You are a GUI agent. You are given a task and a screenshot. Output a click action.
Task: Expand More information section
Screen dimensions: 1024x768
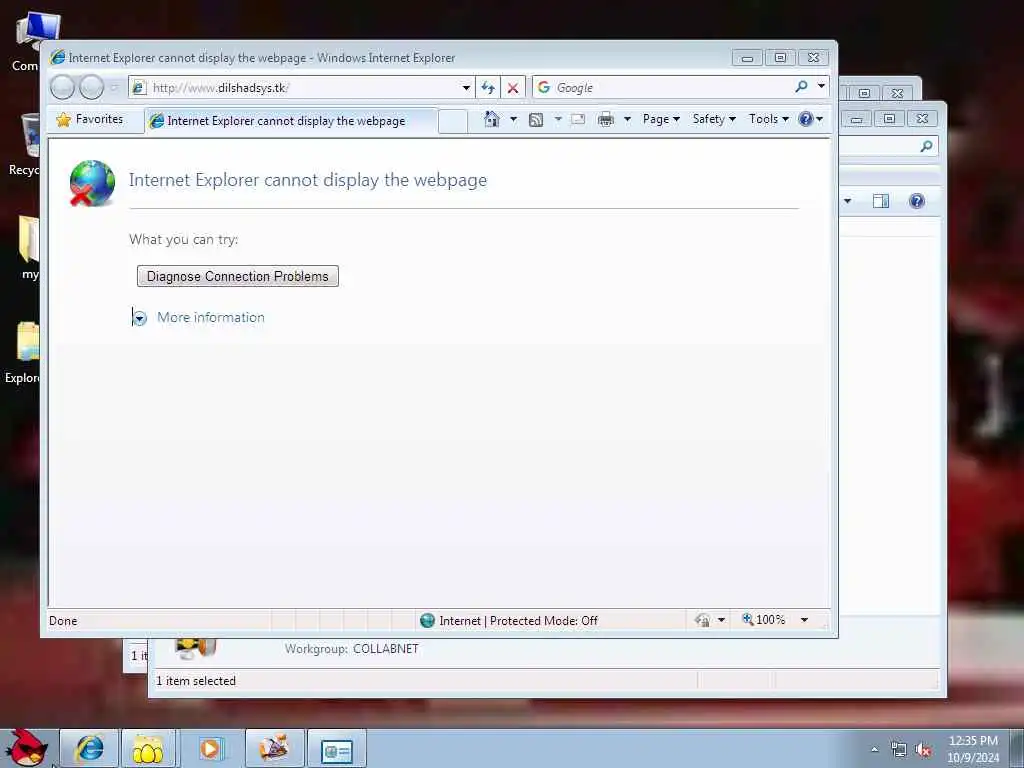pyautogui.click(x=139, y=318)
